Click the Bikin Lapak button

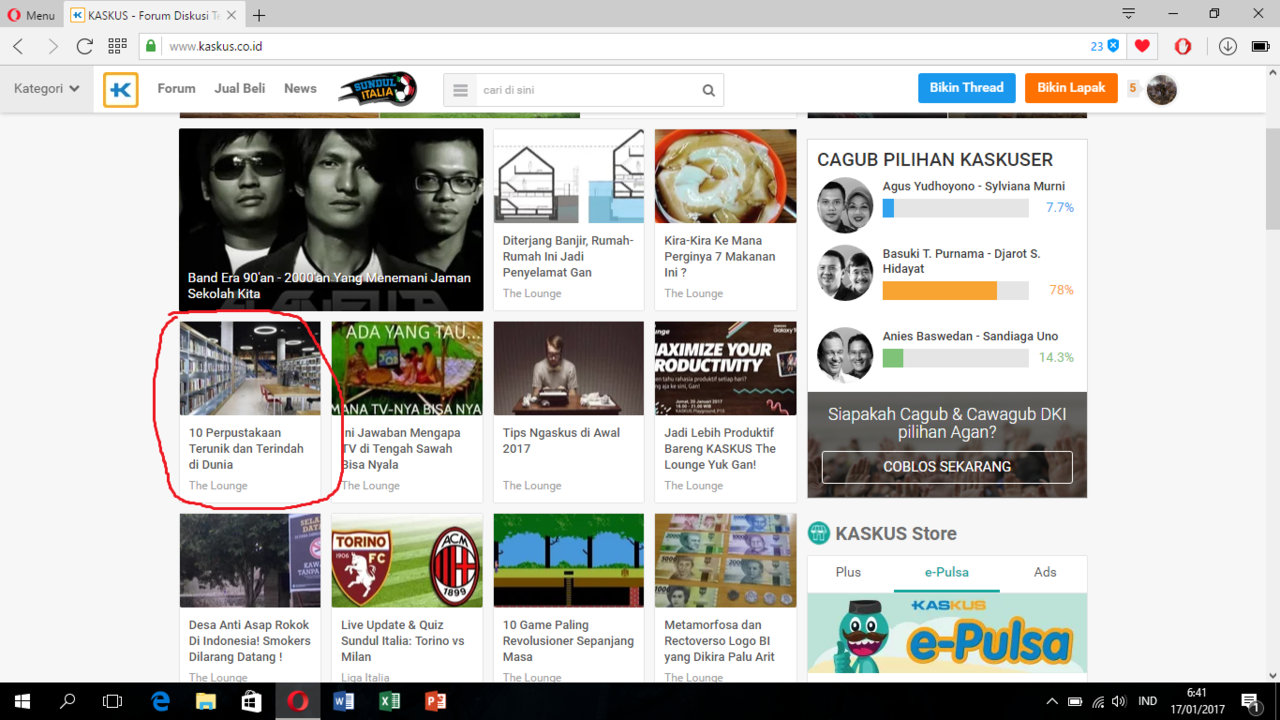1071,88
